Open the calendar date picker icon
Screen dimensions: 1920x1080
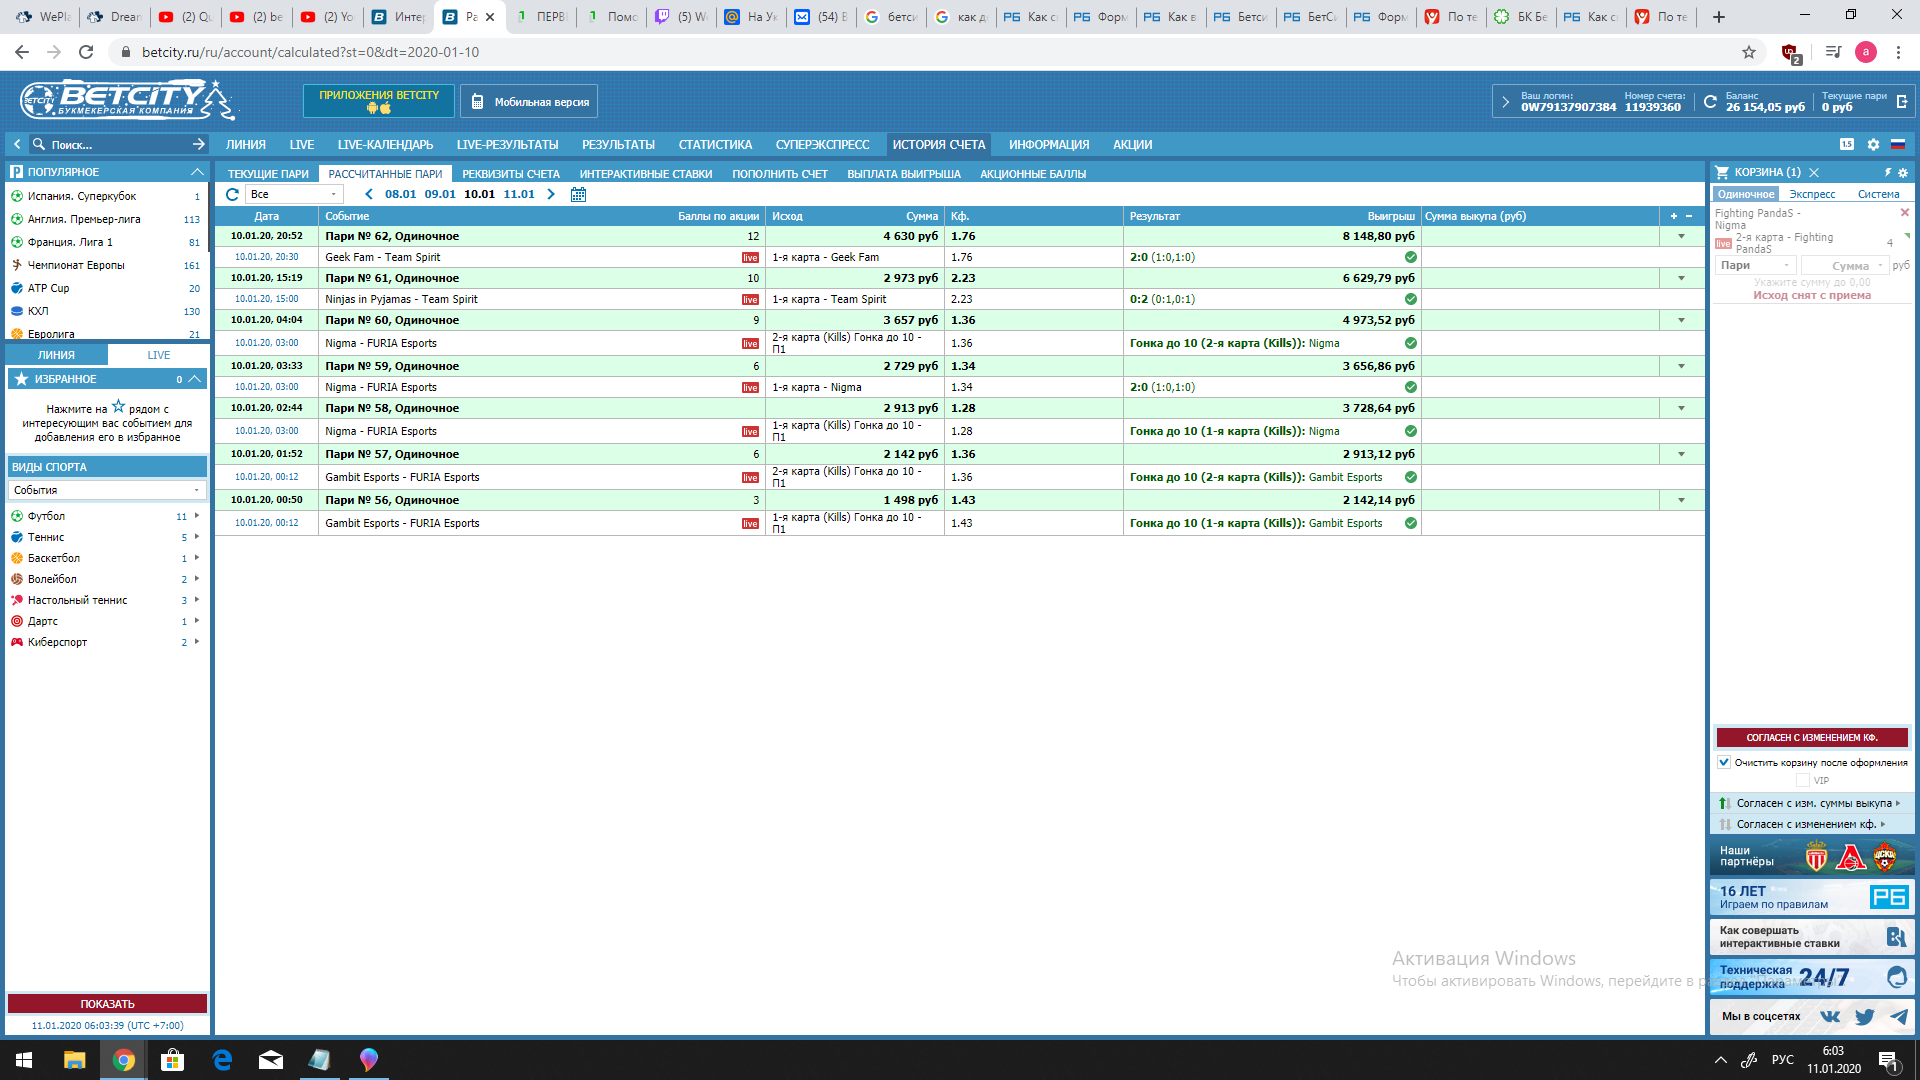pos(578,194)
